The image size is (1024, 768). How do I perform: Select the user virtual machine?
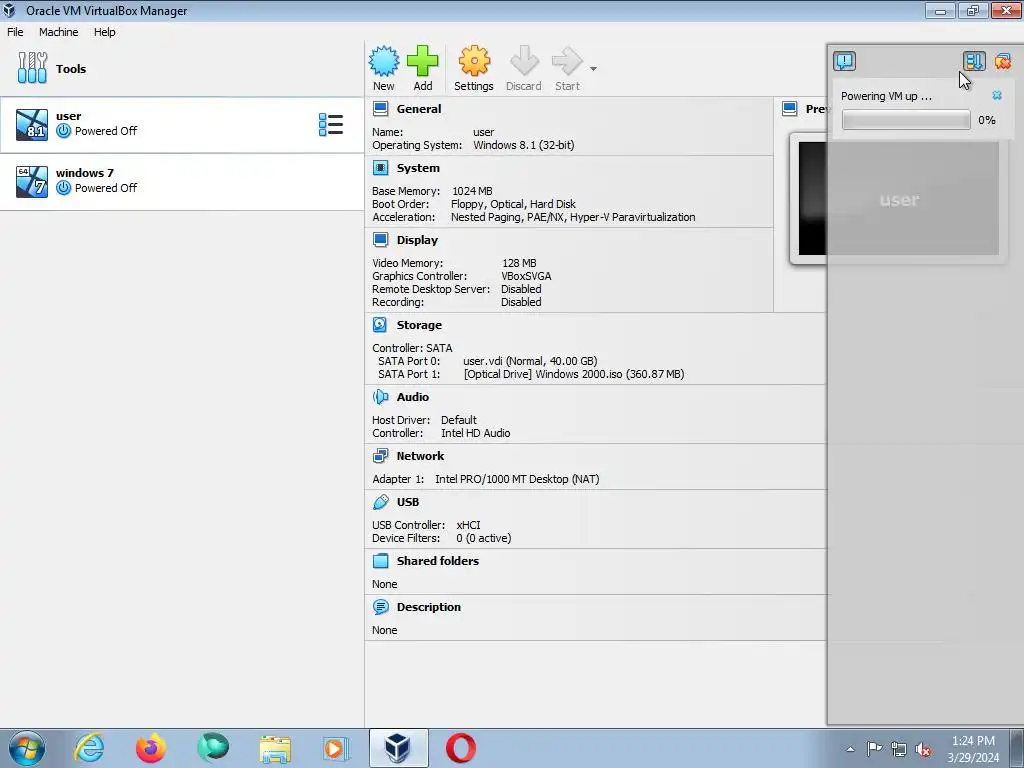click(x=182, y=125)
